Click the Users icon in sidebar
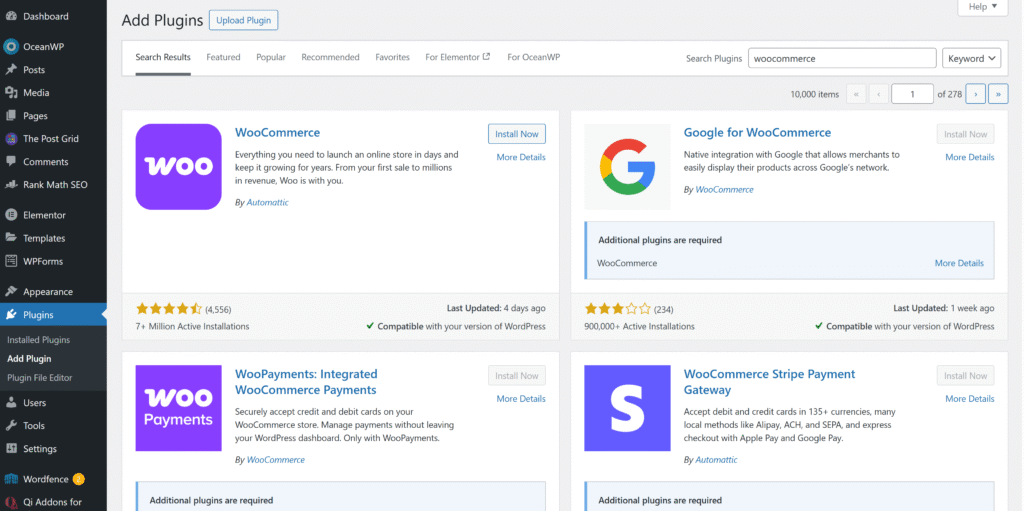 pyautogui.click(x=11, y=403)
